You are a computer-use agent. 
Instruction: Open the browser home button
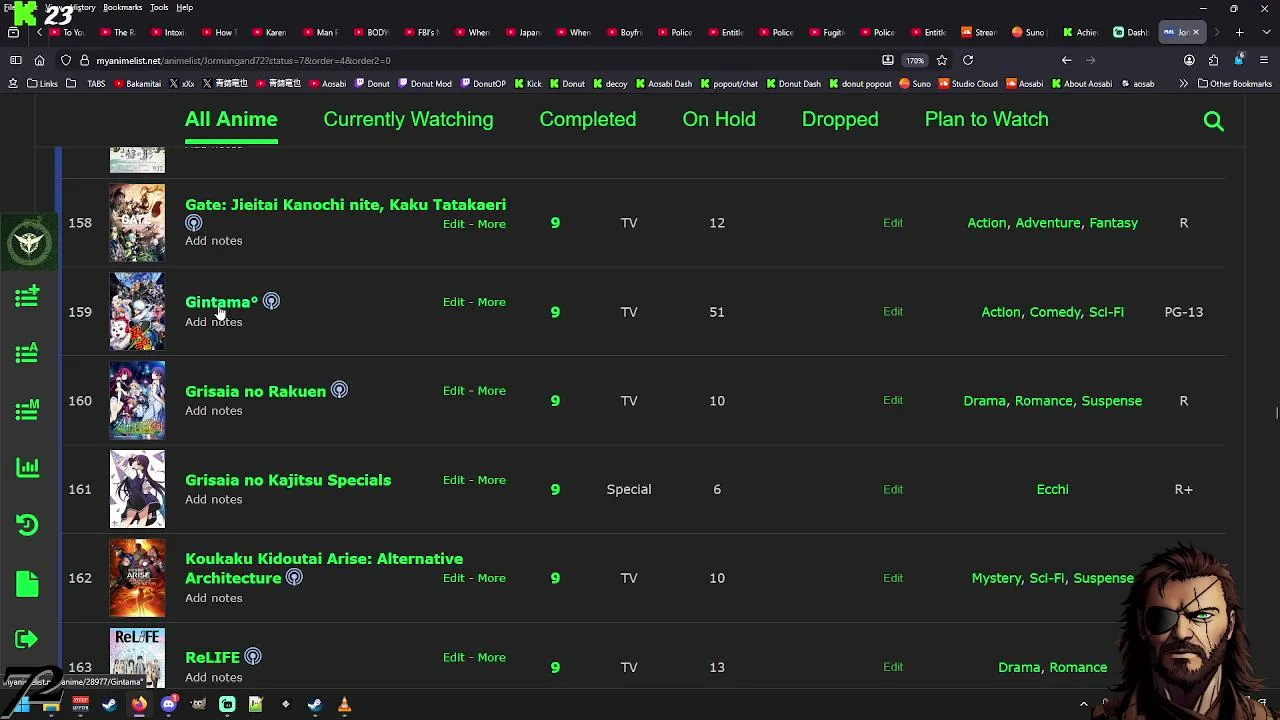coord(39,60)
